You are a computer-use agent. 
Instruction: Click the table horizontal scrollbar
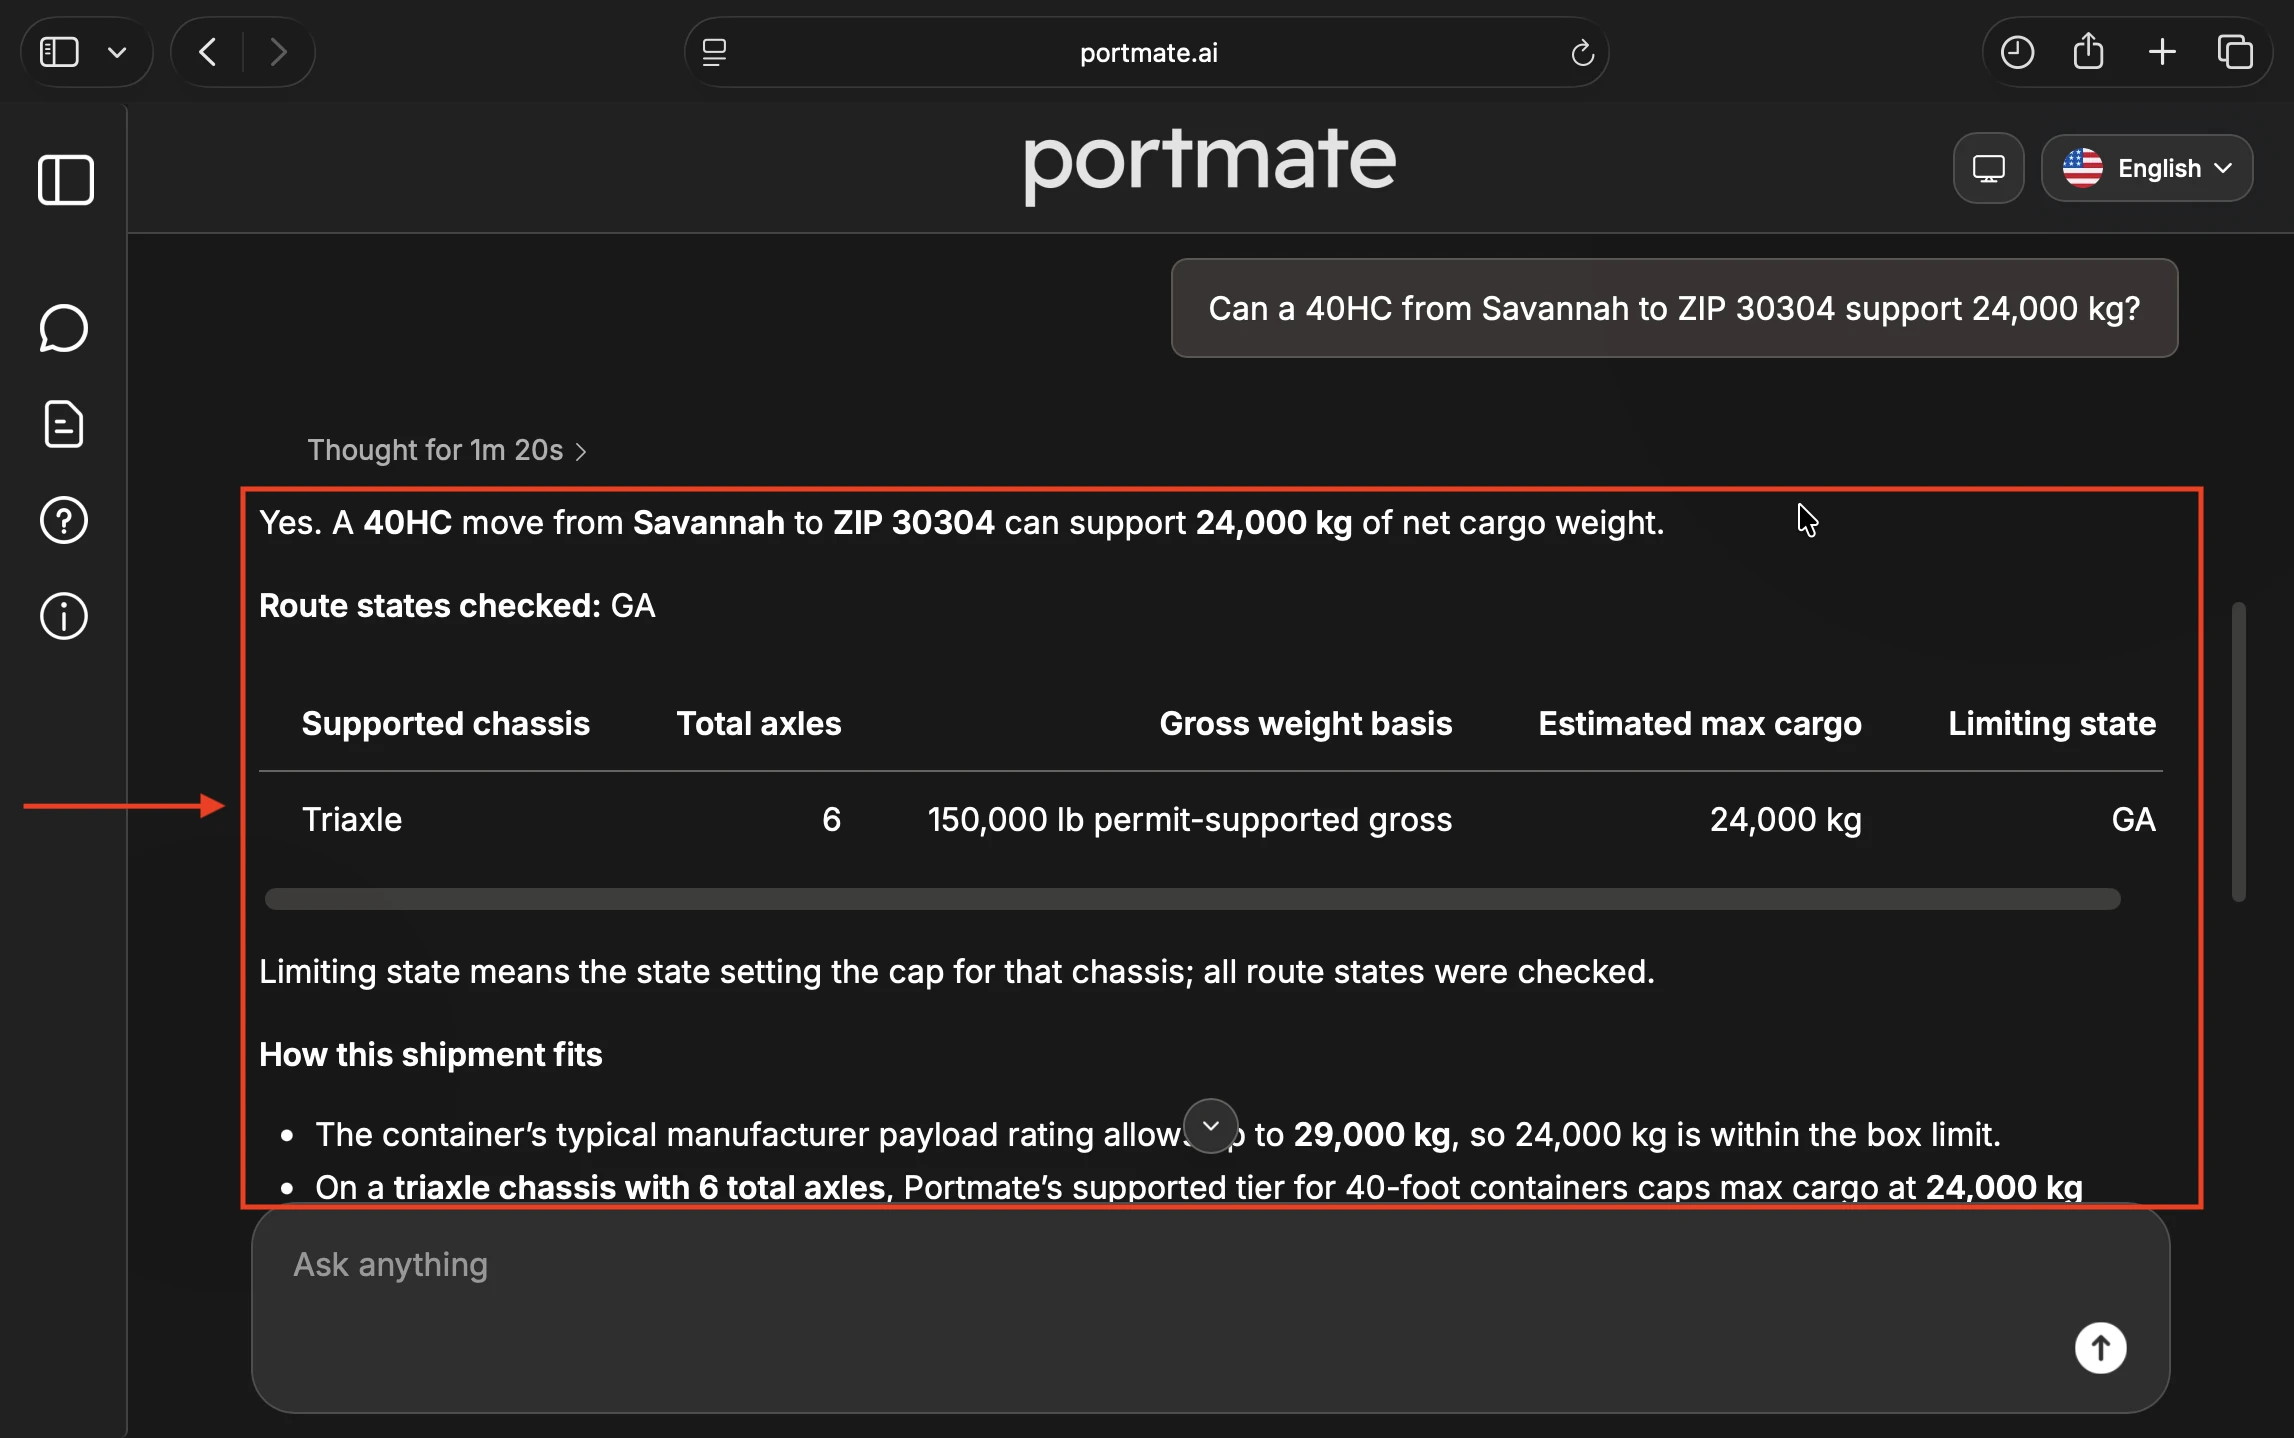tap(1192, 899)
